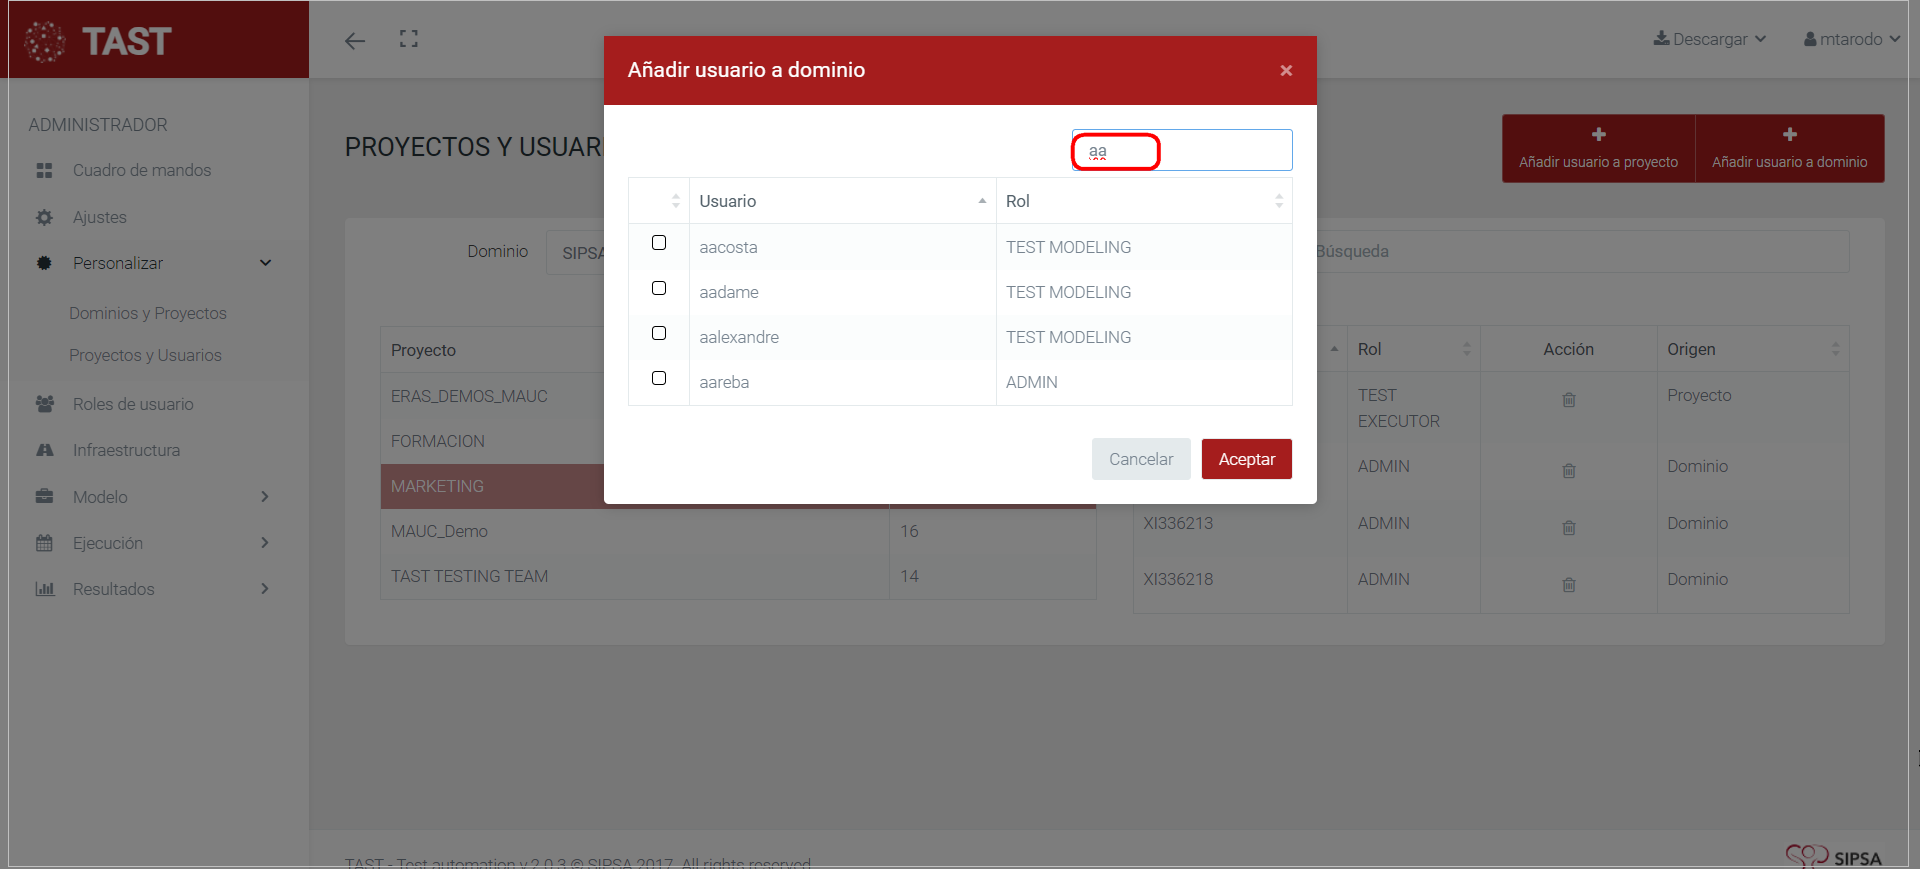Open Dominios y Proyectos menu item
The height and width of the screenshot is (869, 1920).
(x=148, y=313)
